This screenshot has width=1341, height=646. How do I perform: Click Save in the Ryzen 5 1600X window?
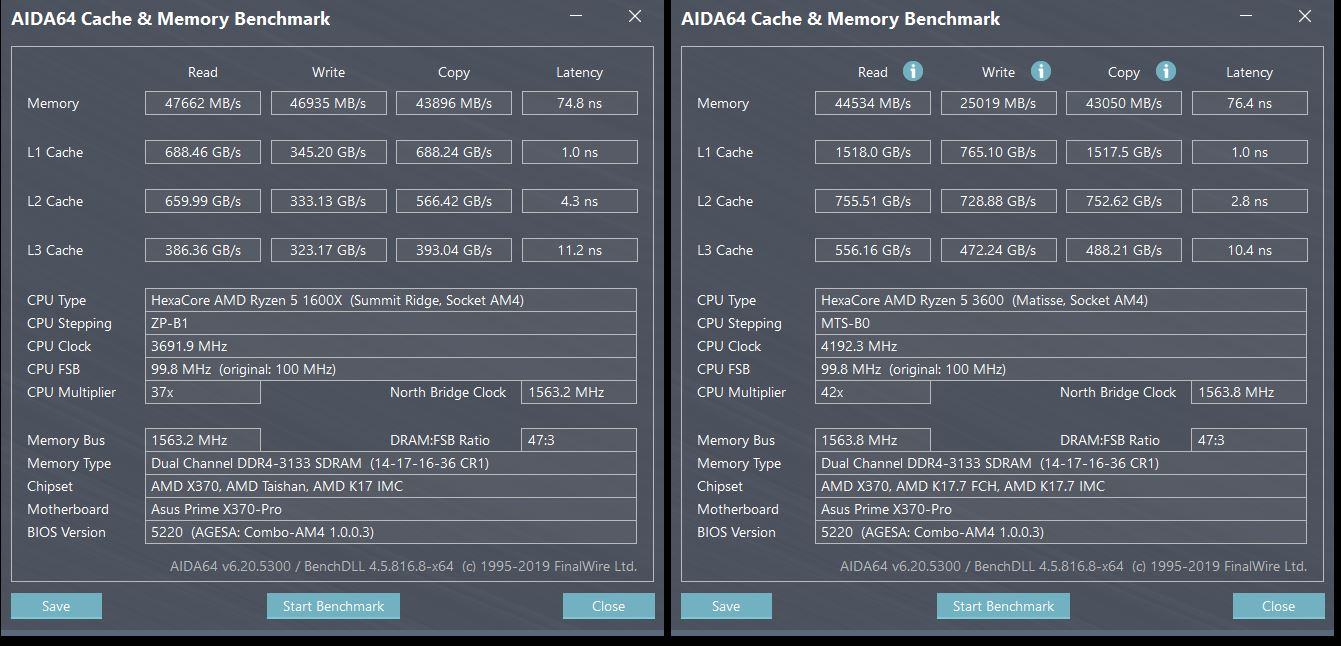pos(56,606)
